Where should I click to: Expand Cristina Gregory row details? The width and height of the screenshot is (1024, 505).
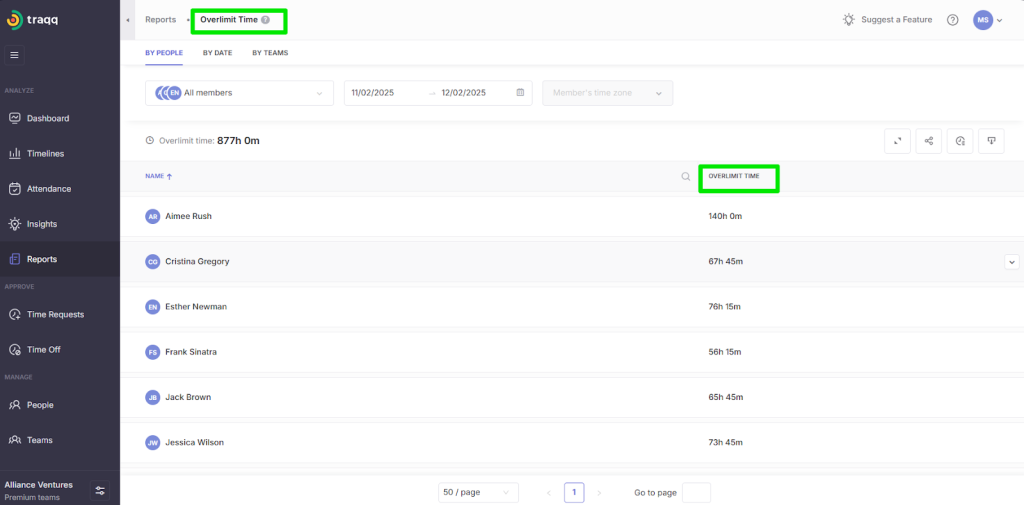1011,261
